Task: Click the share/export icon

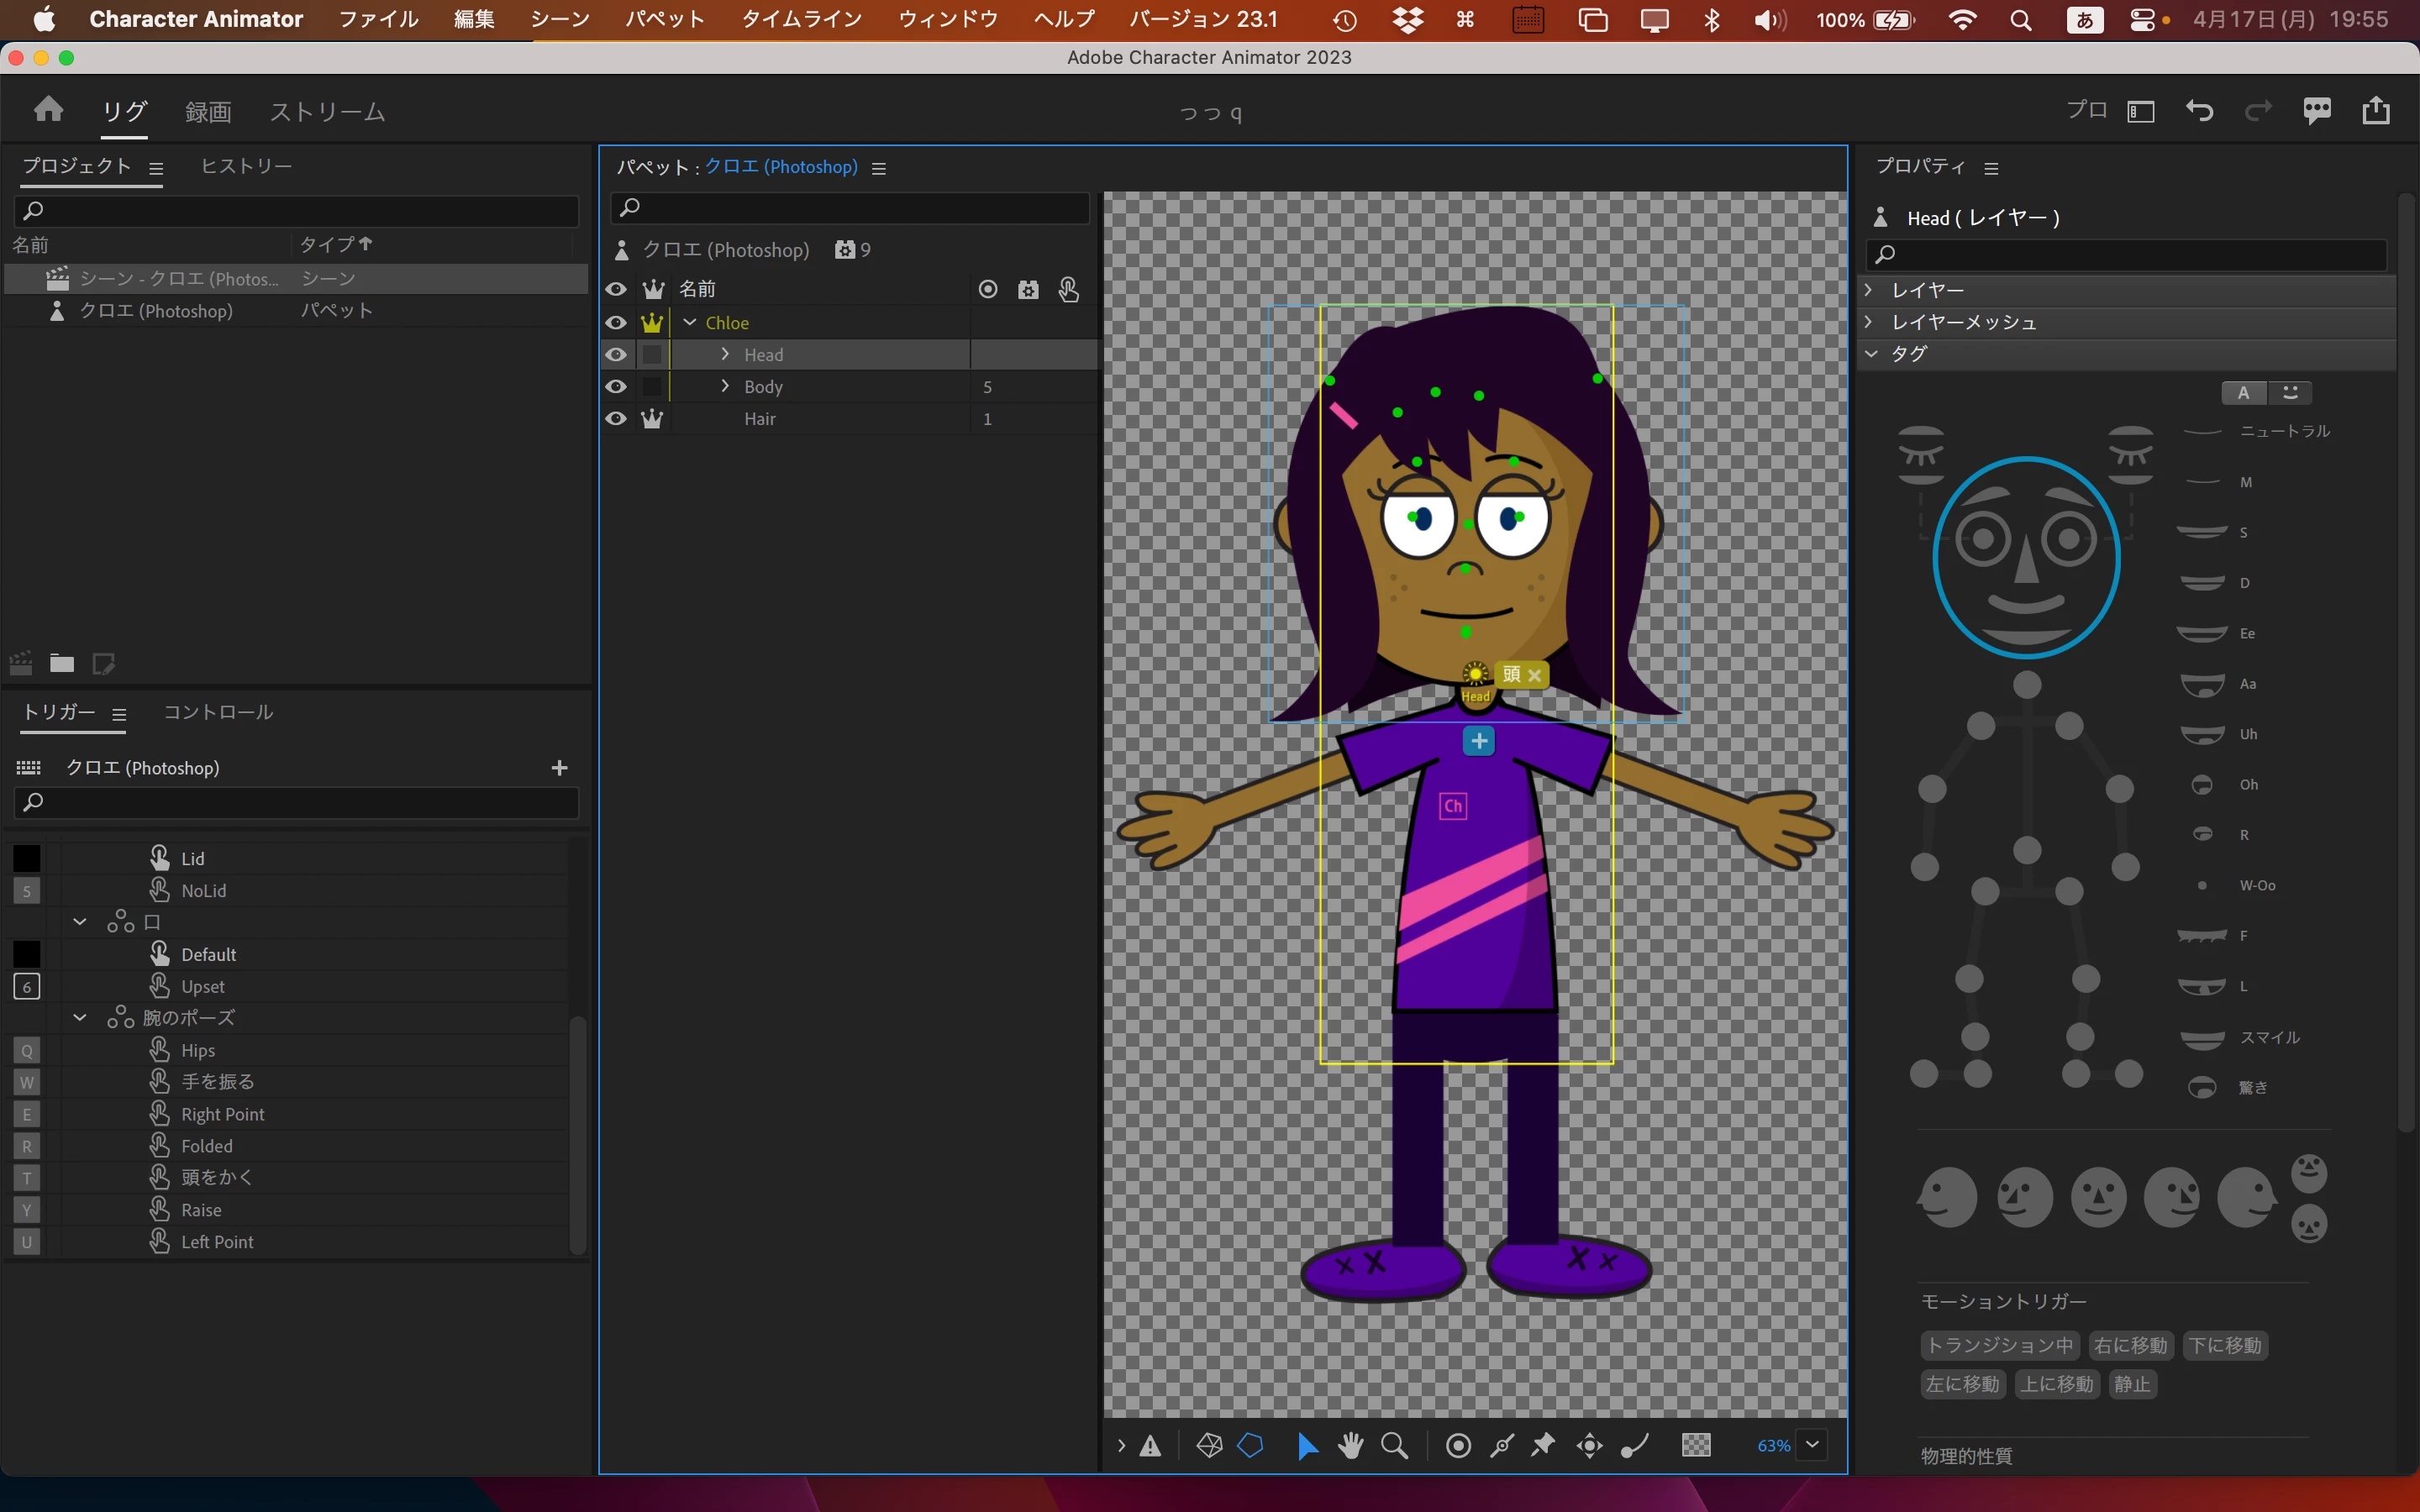Action: point(2376,111)
